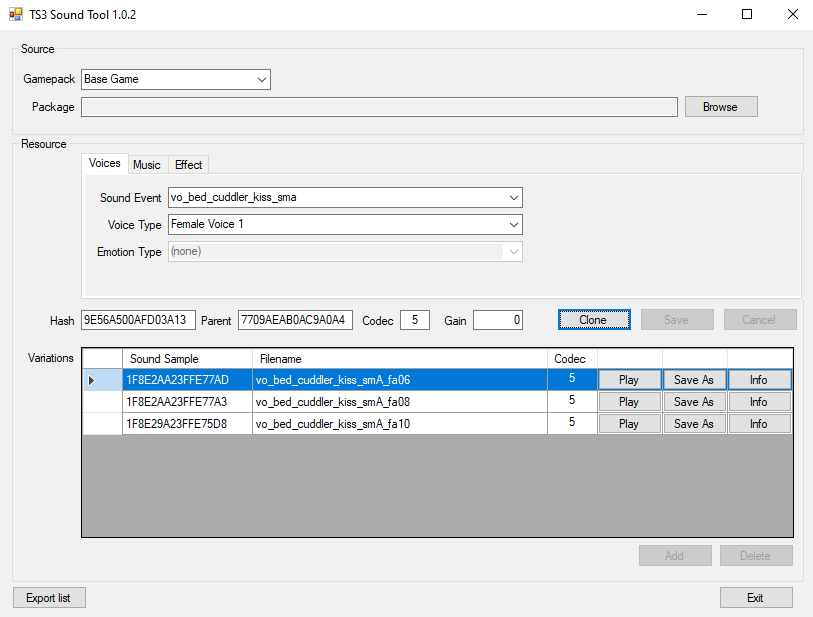Click the disabled Emotion Type dropdown
This screenshot has width=813, height=617.
coord(345,251)
